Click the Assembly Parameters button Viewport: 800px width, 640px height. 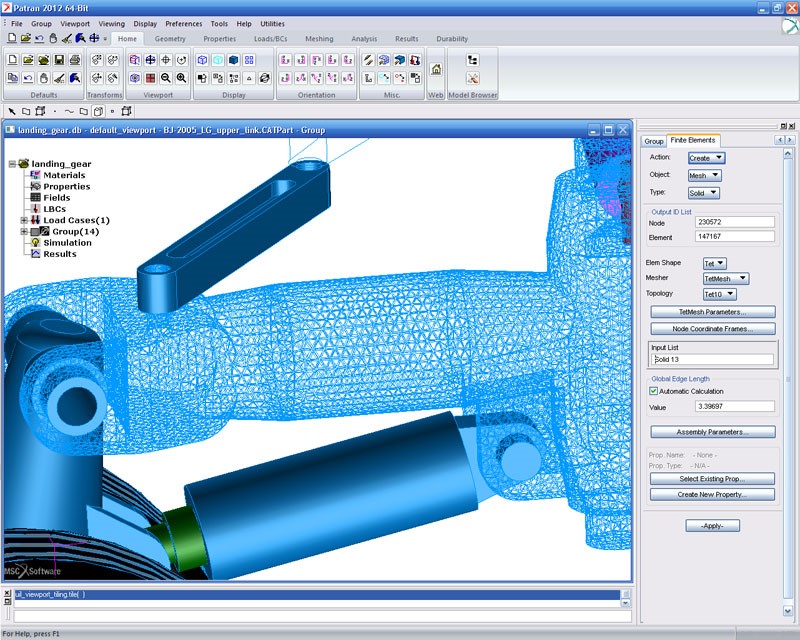[713, 432]
